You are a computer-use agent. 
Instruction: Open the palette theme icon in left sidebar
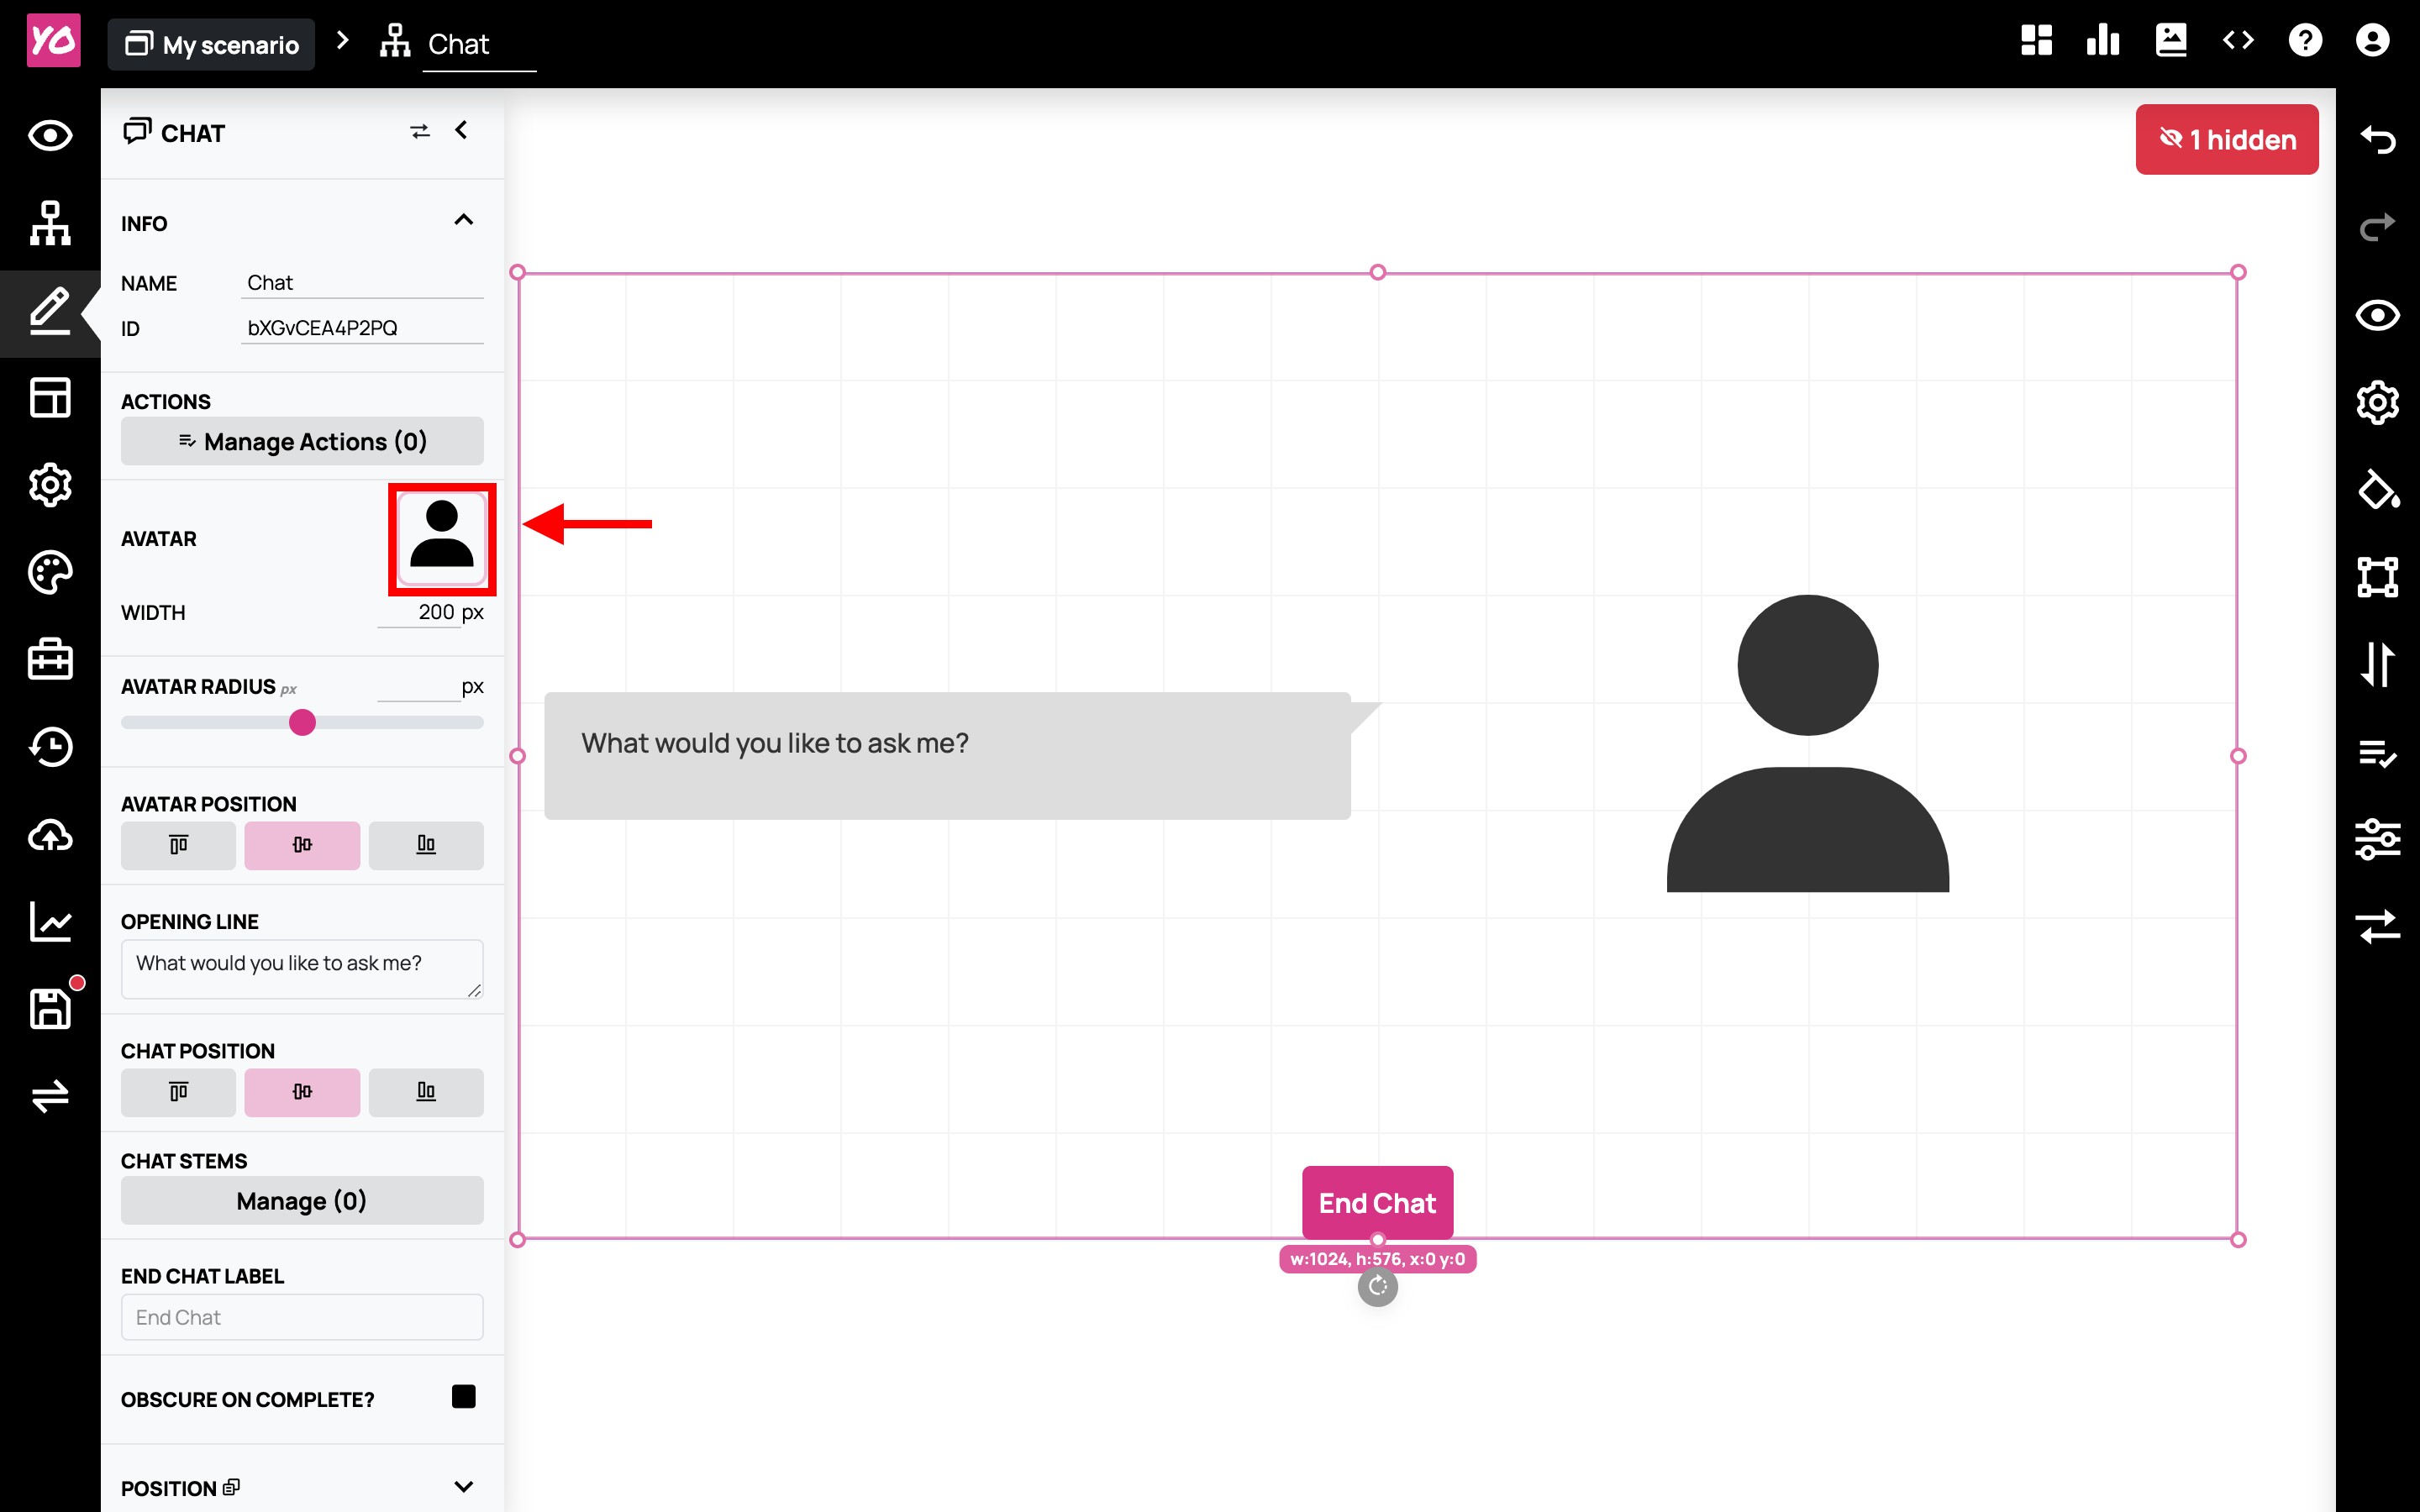(50, 572)
